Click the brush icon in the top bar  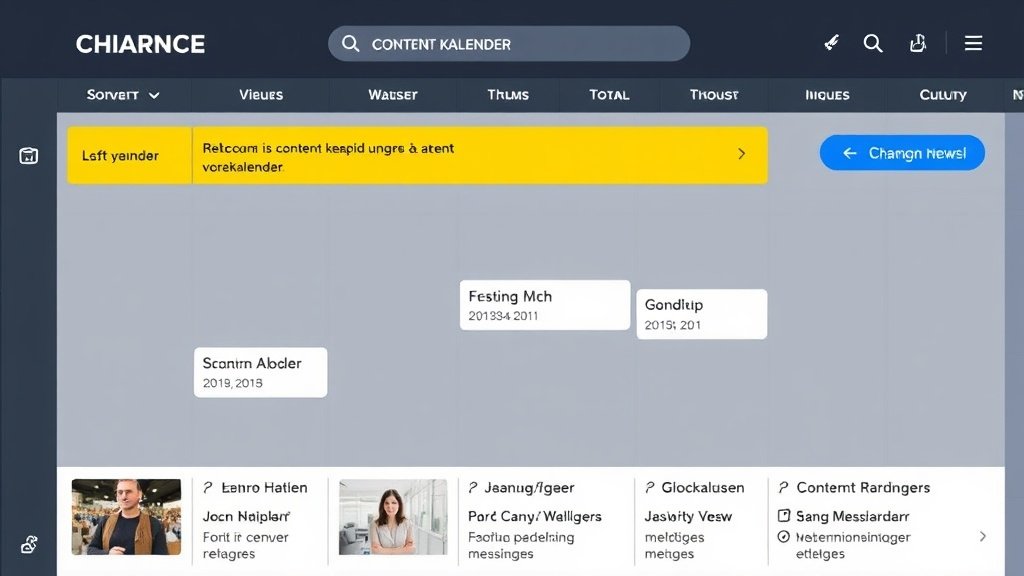831,43
